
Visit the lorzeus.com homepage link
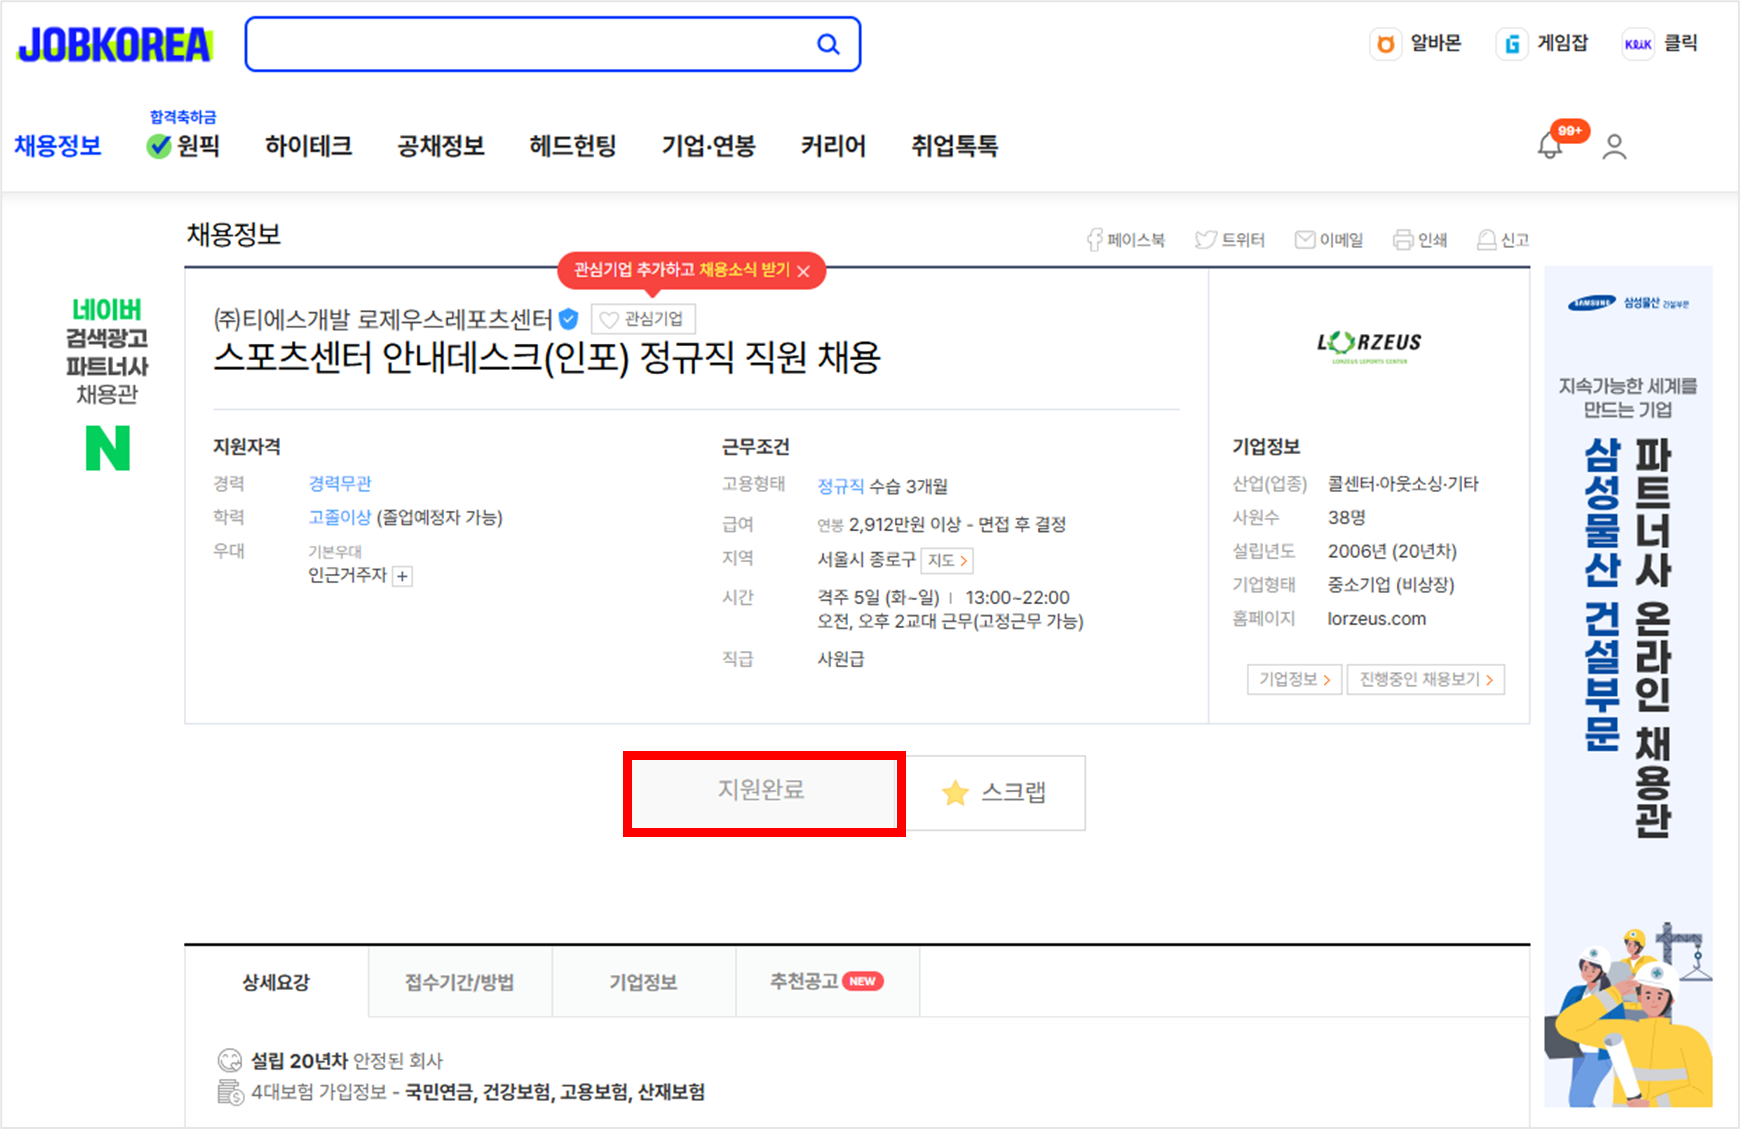(x=1377, y=618)
